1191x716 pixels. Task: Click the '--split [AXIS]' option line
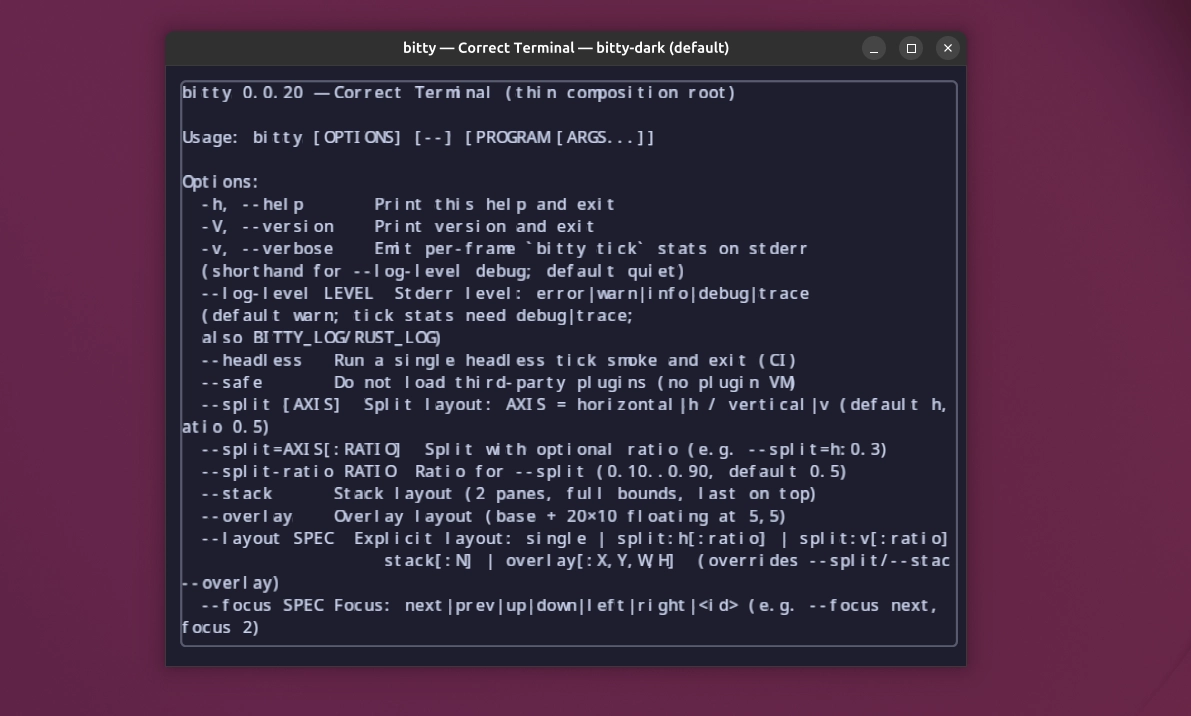(x=574, y=405)
